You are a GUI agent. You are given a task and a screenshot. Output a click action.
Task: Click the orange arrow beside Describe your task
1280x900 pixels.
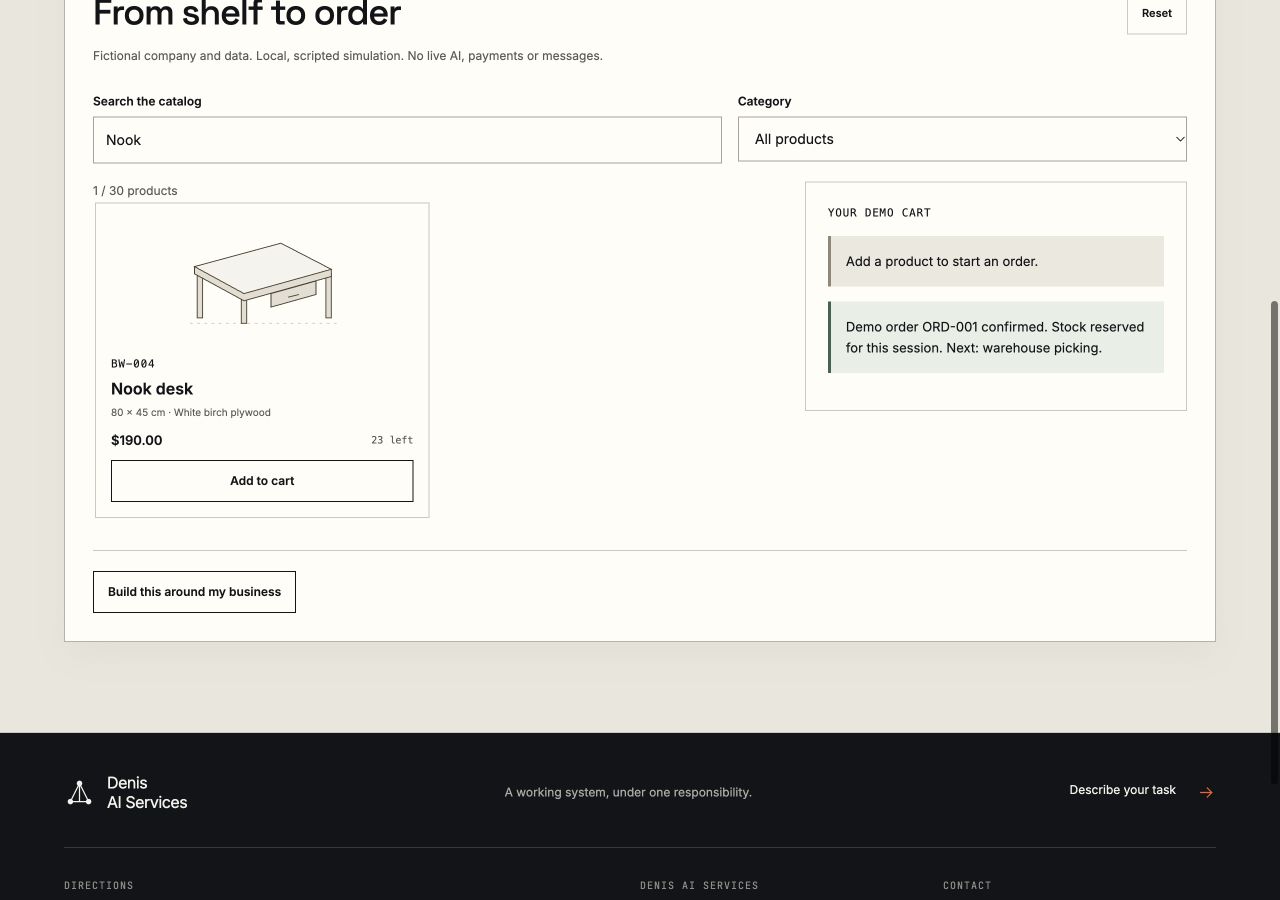(x=1206, y=792)
